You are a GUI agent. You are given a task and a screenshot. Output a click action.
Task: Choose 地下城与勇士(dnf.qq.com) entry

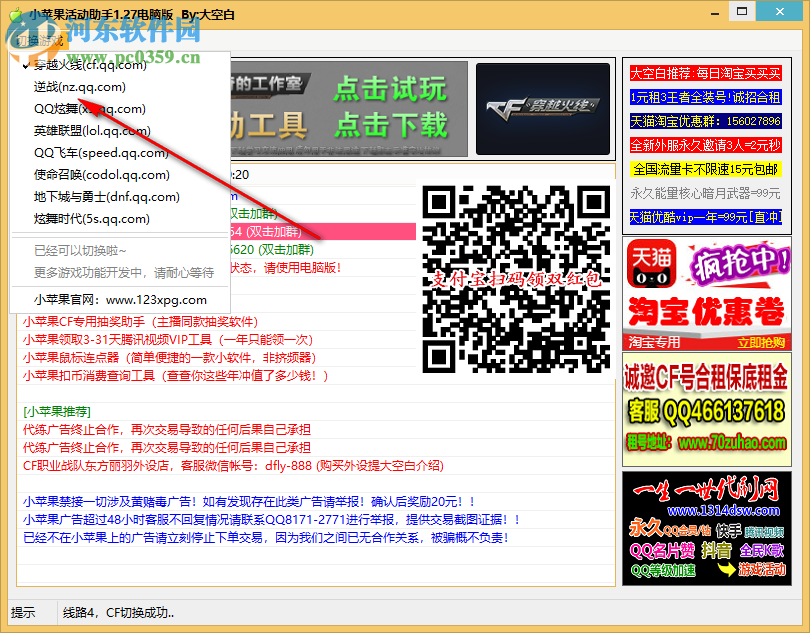(106, 197)
